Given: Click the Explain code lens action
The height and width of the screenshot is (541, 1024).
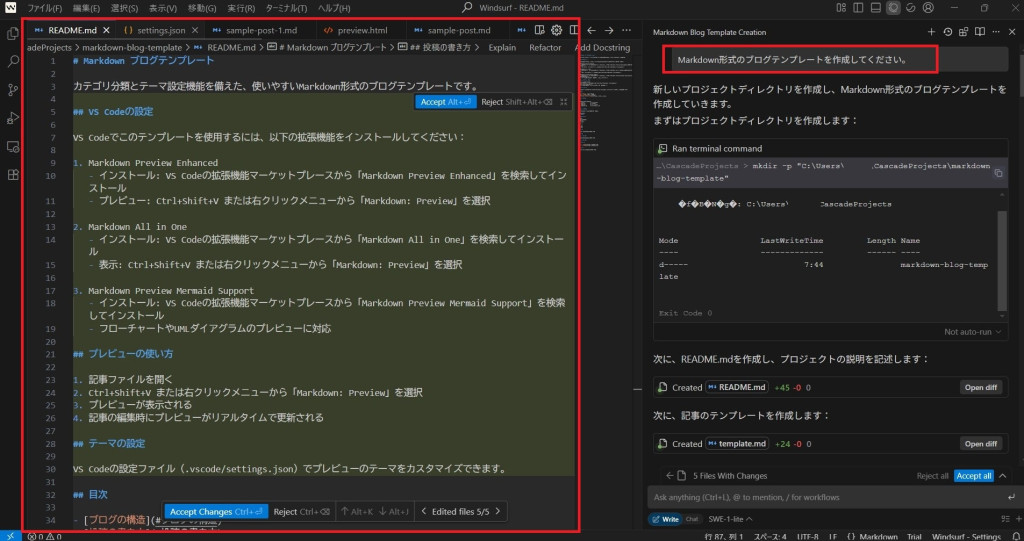Looking at the screenshot, I should pyautogui.click(x=502, y=48).
